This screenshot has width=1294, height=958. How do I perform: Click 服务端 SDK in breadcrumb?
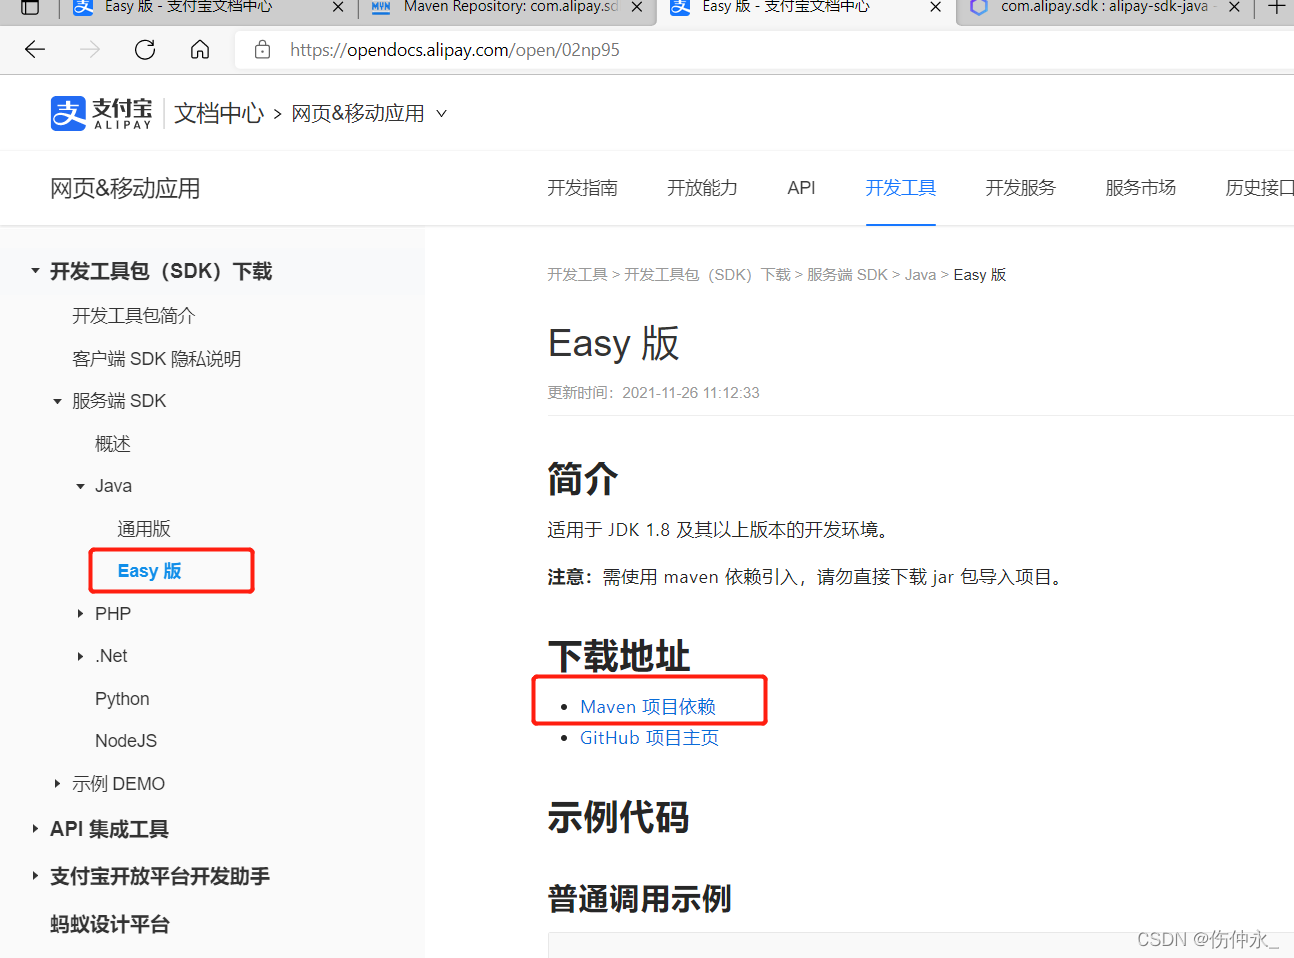pos(847,275)
